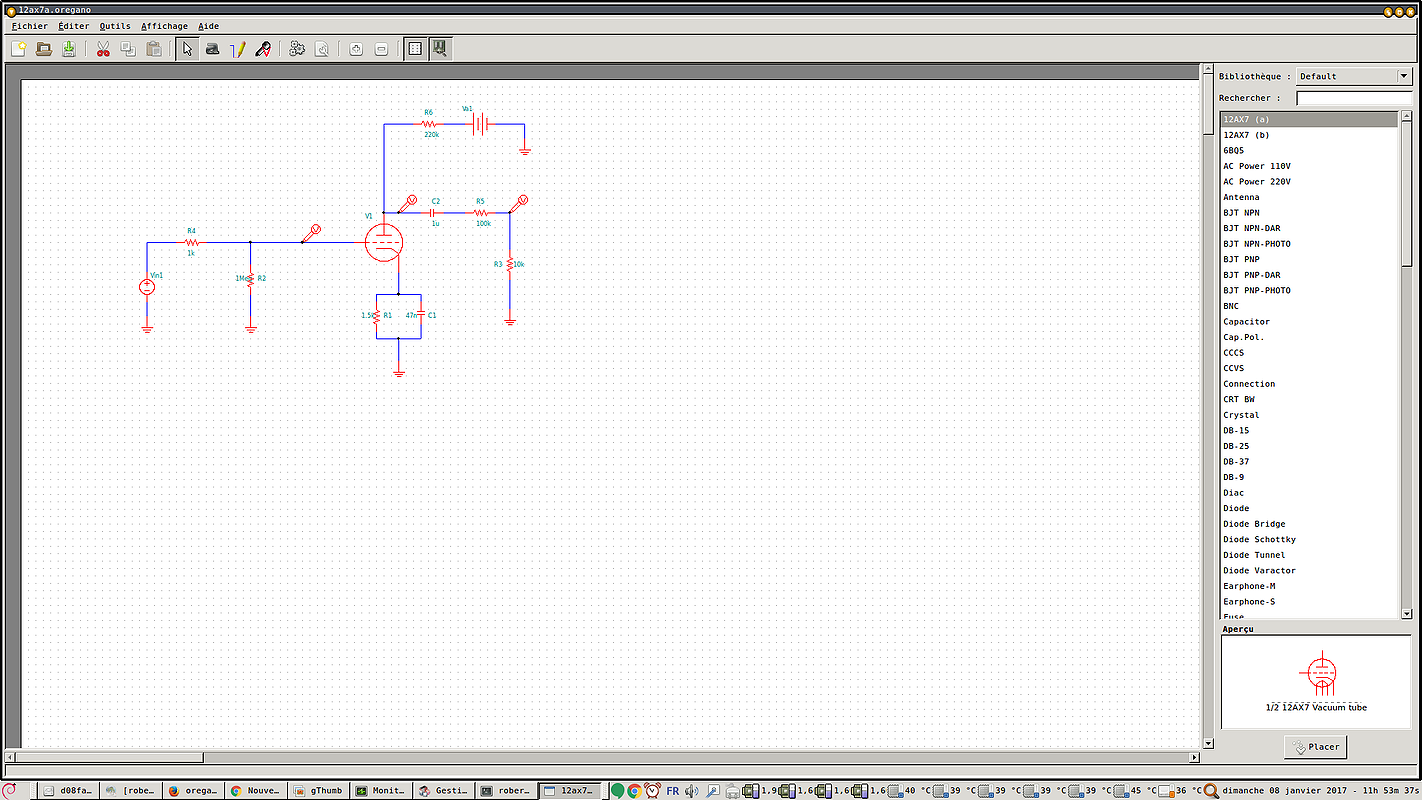1422x800 pixels.
Task: Select the C1 47n capacitor
Action: pos(420,315)
